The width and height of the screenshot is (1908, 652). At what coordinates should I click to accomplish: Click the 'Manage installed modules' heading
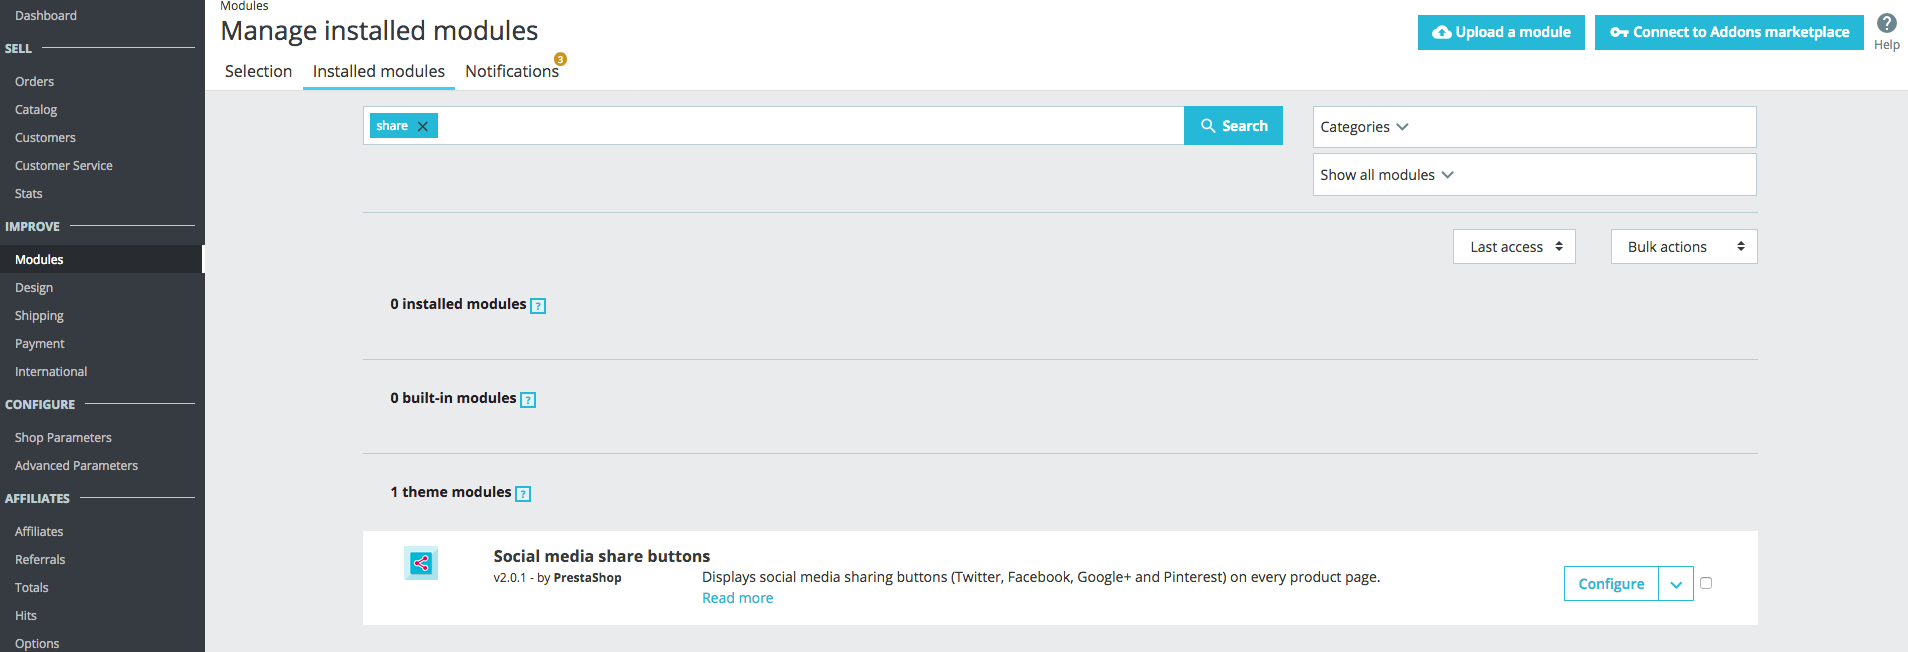coord(379,31)
